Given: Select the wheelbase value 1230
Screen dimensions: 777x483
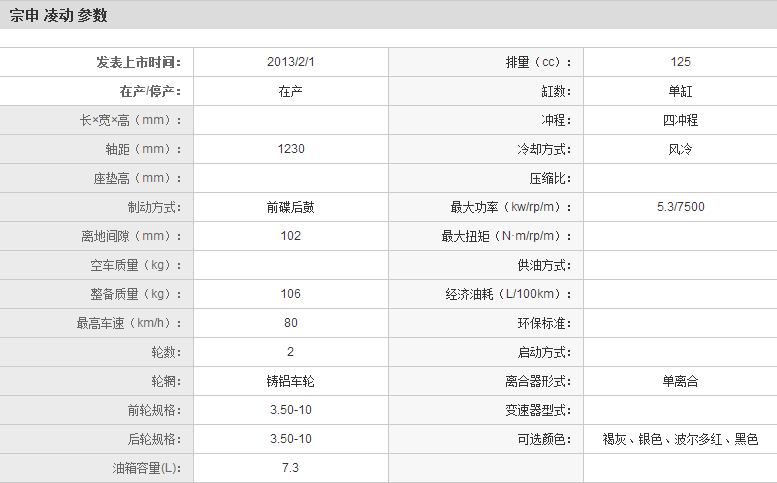Looking at the screenshot, I should coord(290,149).
